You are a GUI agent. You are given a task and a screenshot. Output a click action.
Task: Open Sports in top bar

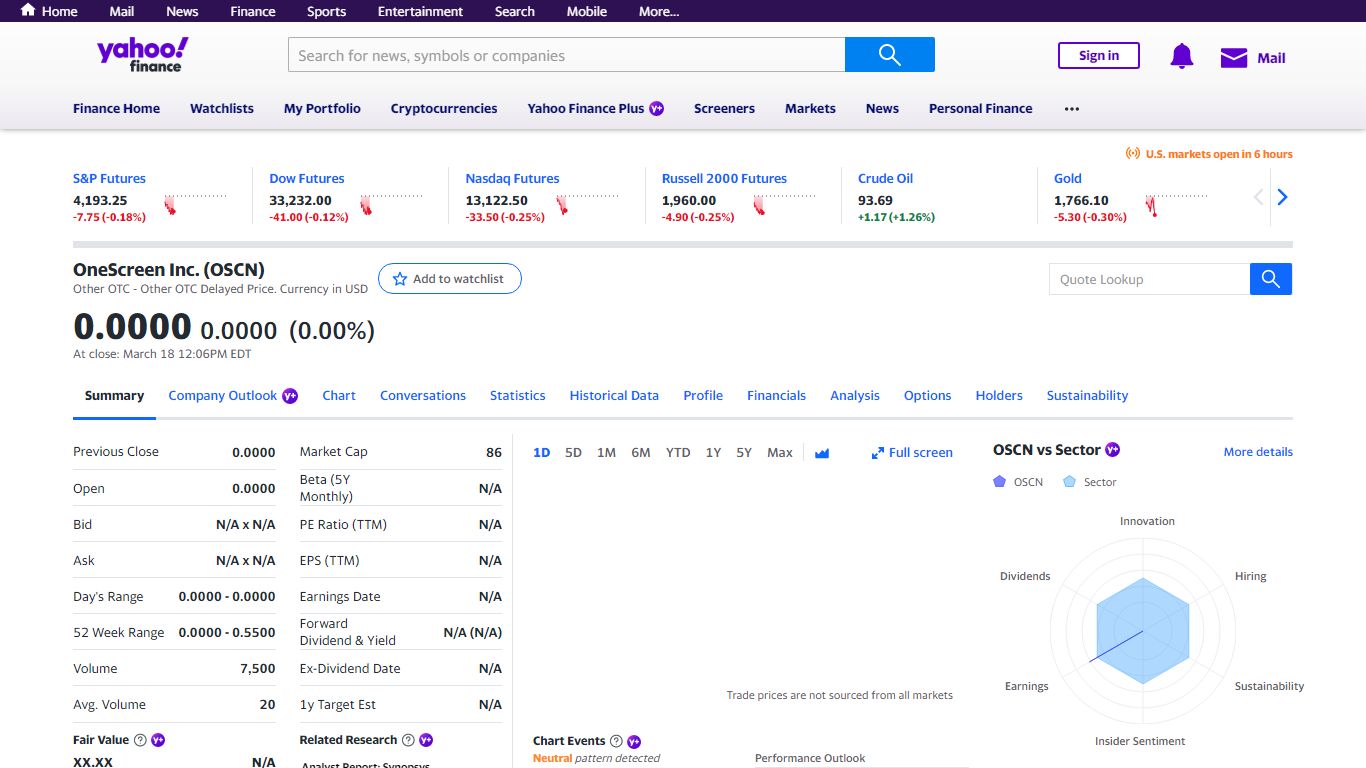326,11
